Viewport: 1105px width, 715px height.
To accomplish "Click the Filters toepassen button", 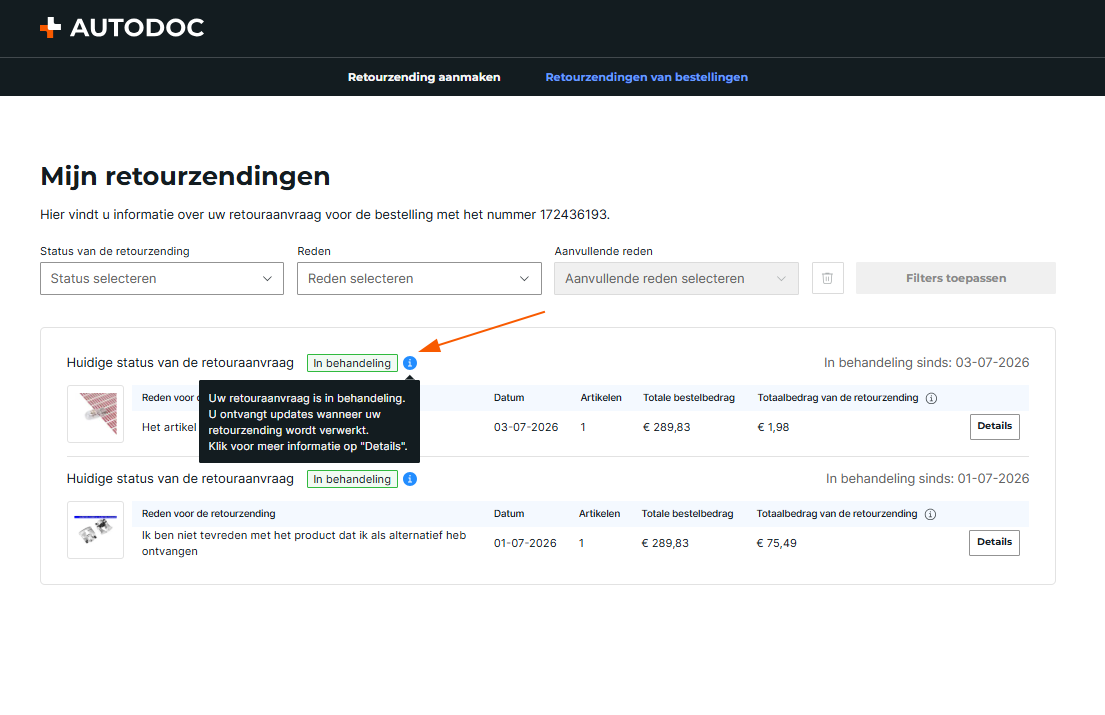I will click(956, 278).
